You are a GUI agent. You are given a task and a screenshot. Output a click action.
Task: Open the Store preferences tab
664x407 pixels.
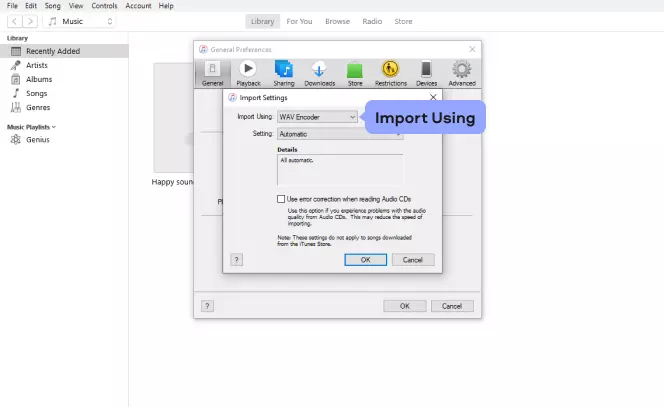[x=355, y=73]
